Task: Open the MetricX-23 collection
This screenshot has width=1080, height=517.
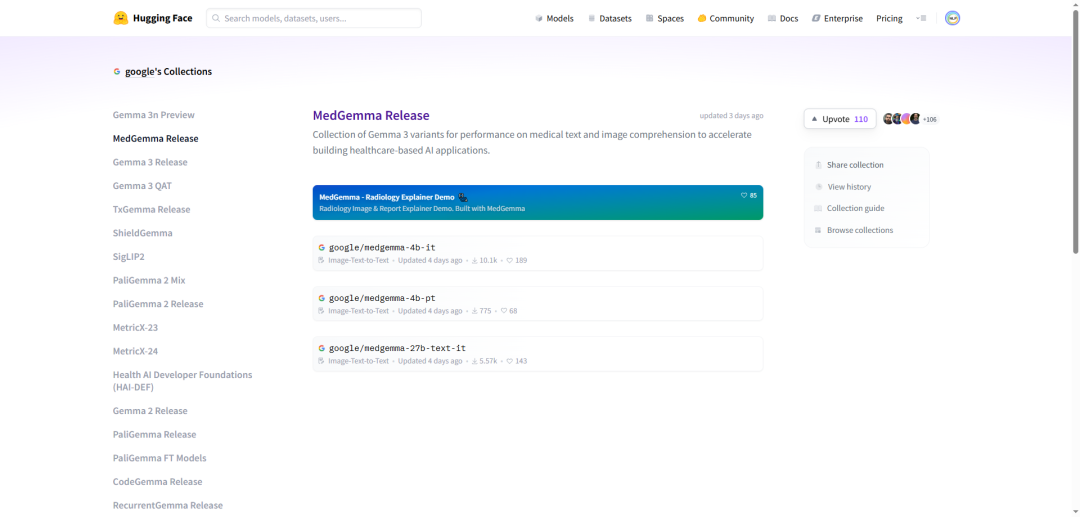Action: [x=136, y=328]
